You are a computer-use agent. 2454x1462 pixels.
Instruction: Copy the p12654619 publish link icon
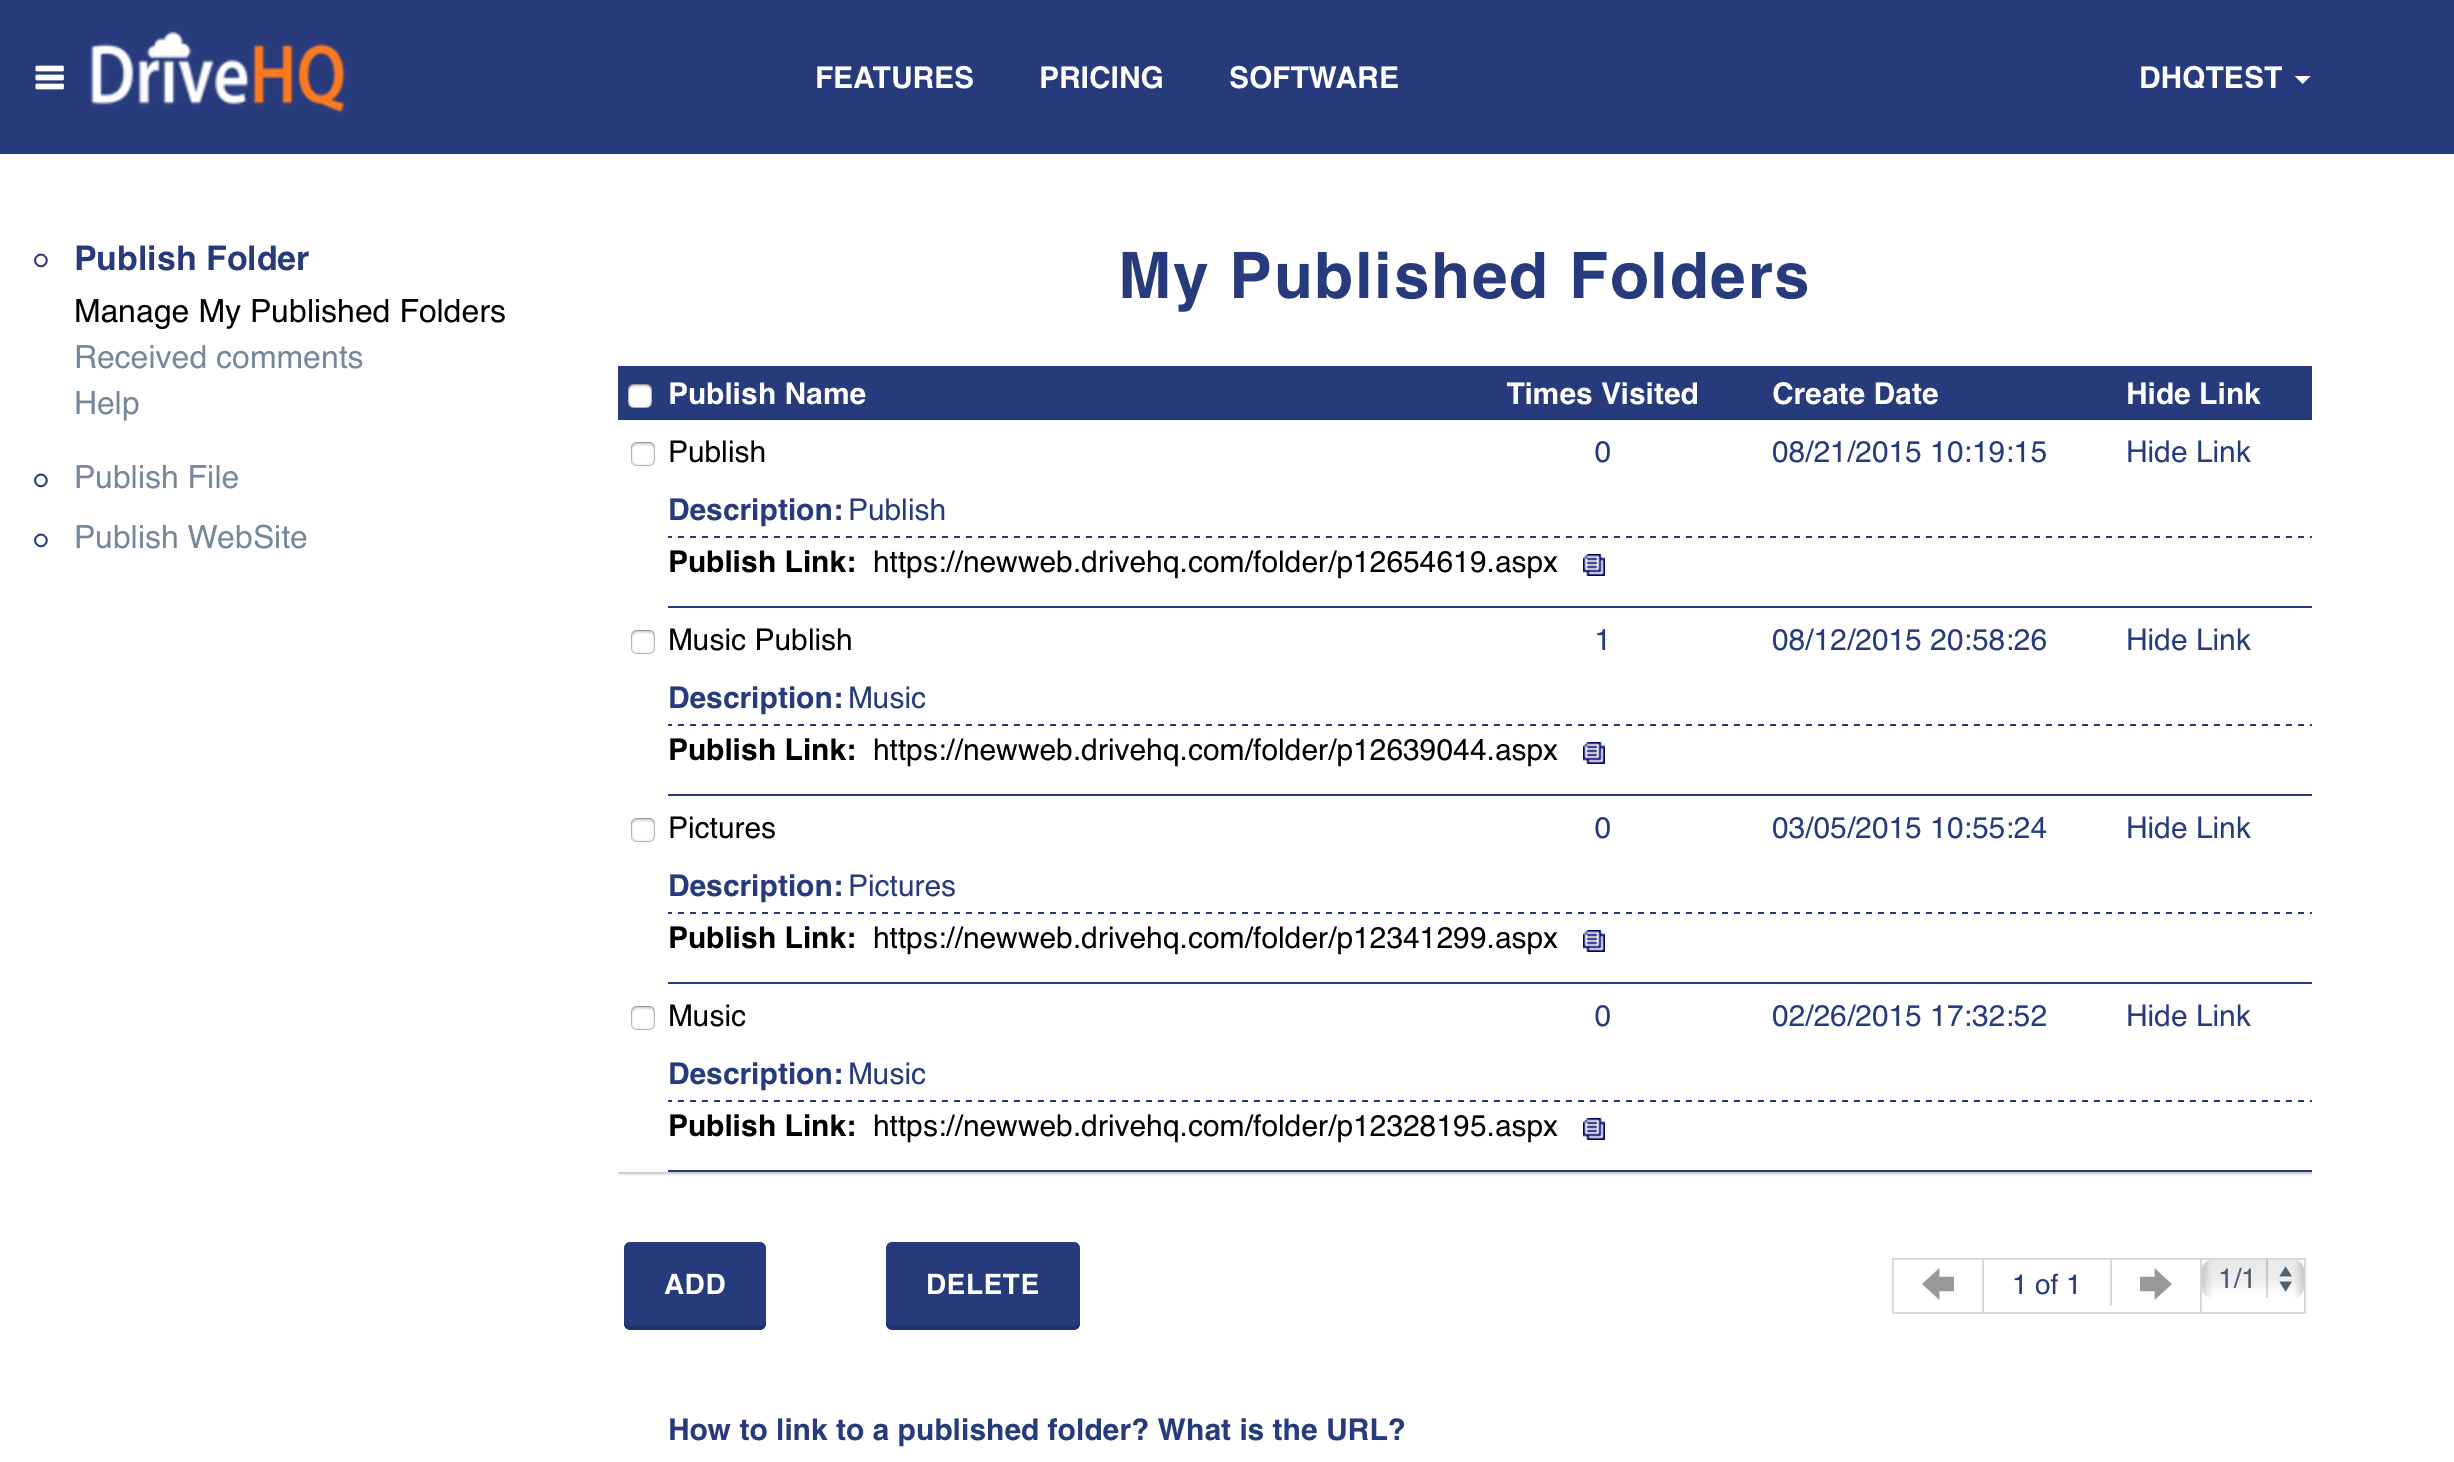pyautogui.click(x=1594, y=565)
